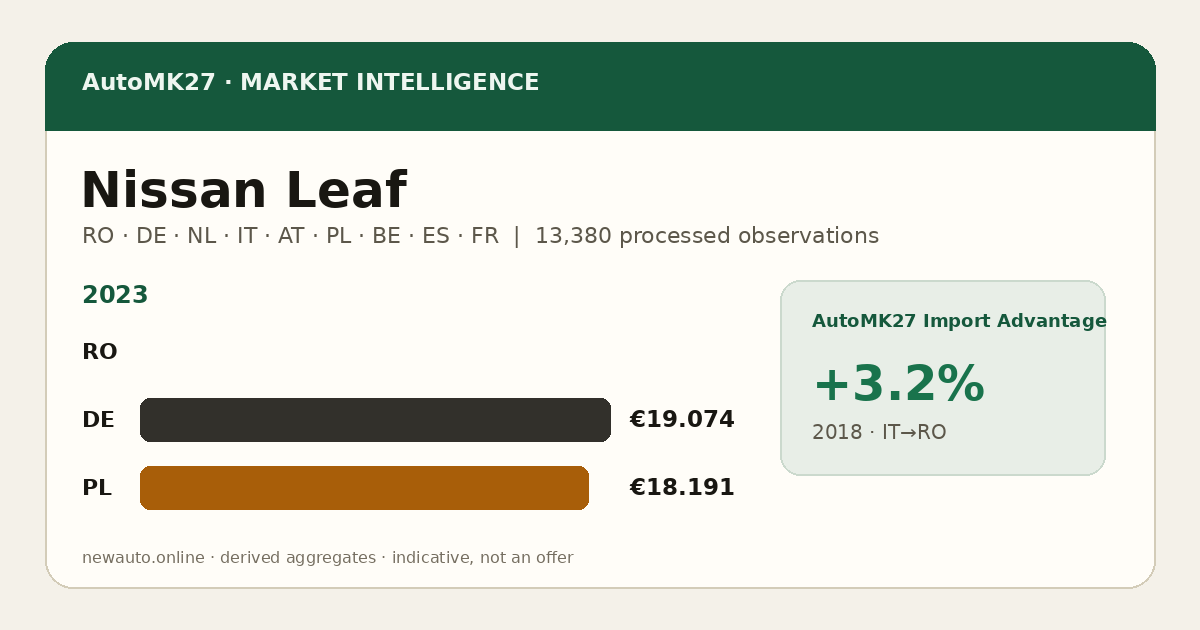The image size is (1200, 630).
Task: Click the €18.191 price value
Action: tap(682, 488)
